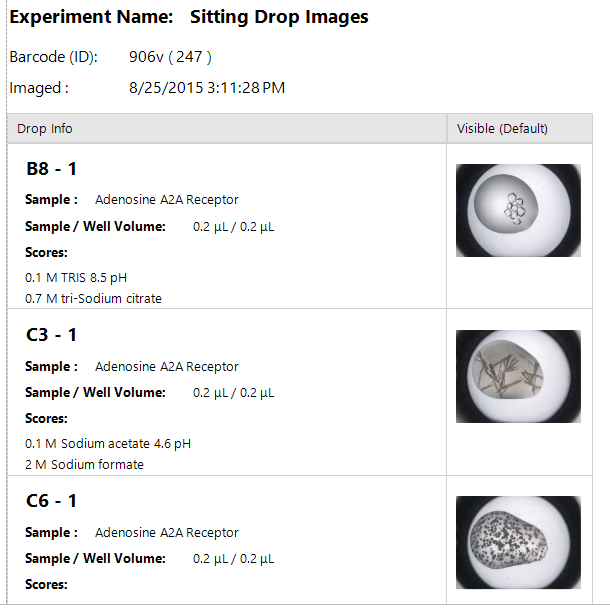Click the imaged date 8/25/2015 3:11:28 PM
The height and width of the screenshot is (609, 610).
[207, 88]
